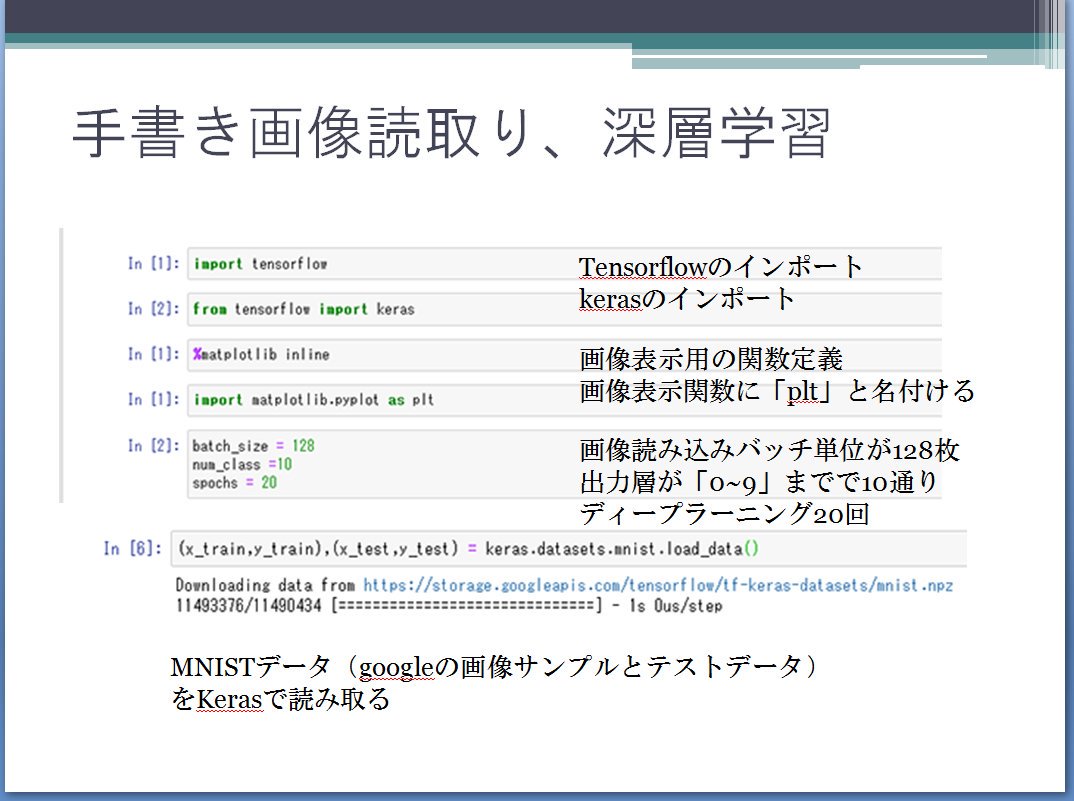Click the batch_size = 128 line
The width and height of the screenshot is (1074, 801).
pyautogui.click(x=253, y=446)
